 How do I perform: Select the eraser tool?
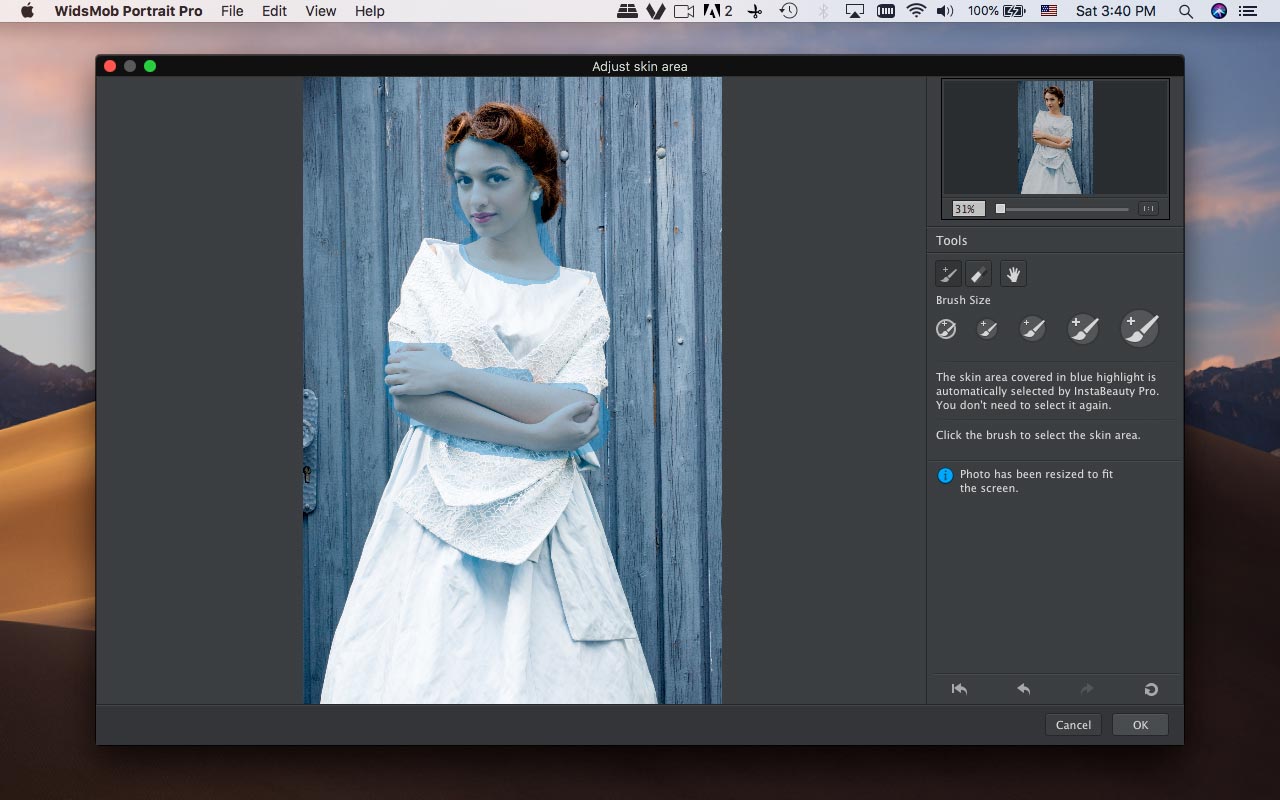coord(980,274)
